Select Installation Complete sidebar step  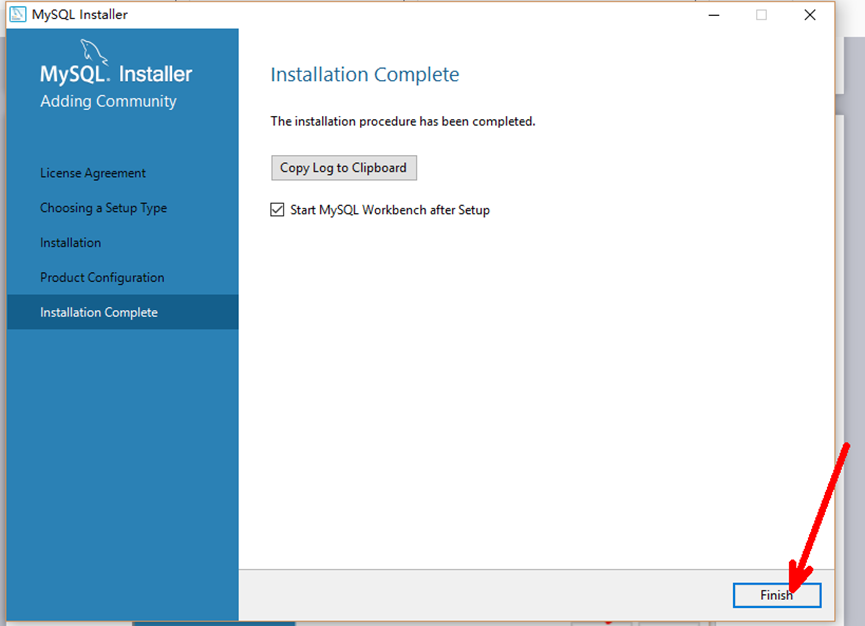pyautogui.click(x=122, y=312)
